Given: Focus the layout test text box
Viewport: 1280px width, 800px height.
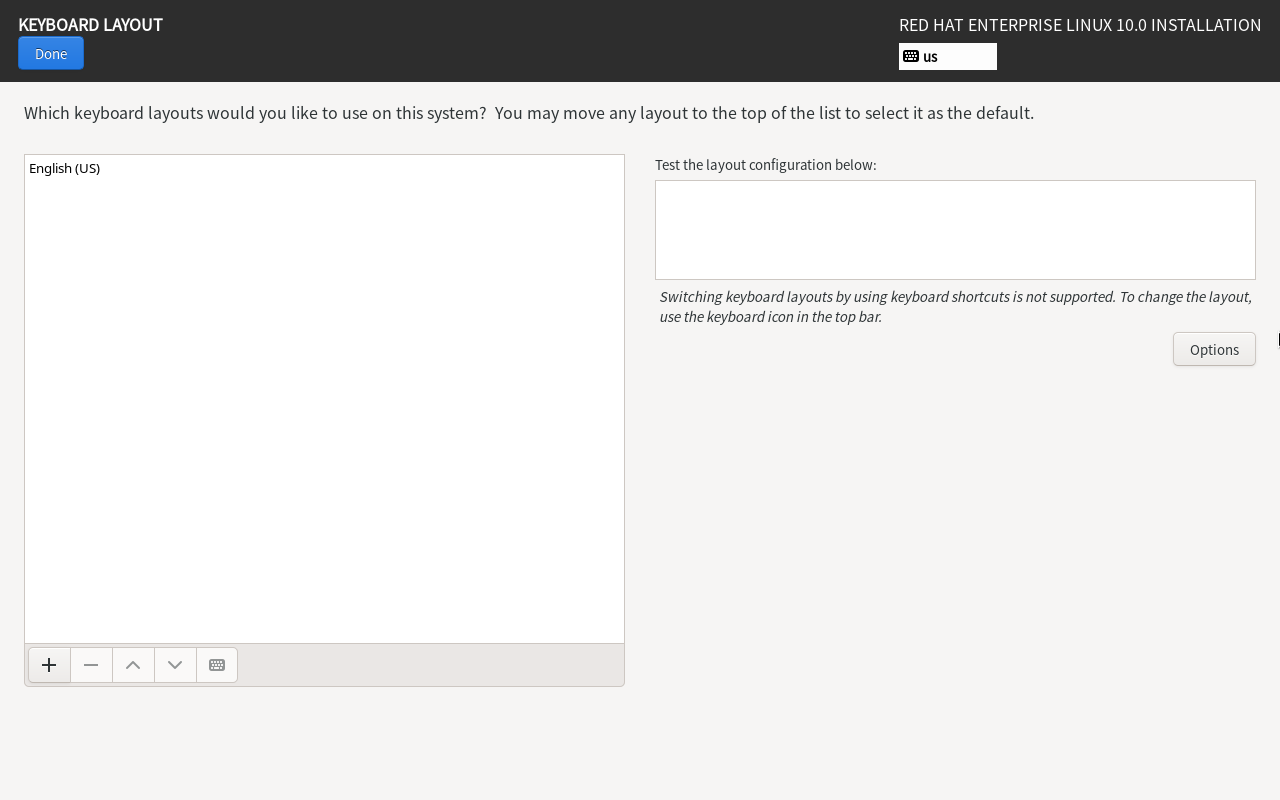Looking at the screenshot, I should coord(955,230).
